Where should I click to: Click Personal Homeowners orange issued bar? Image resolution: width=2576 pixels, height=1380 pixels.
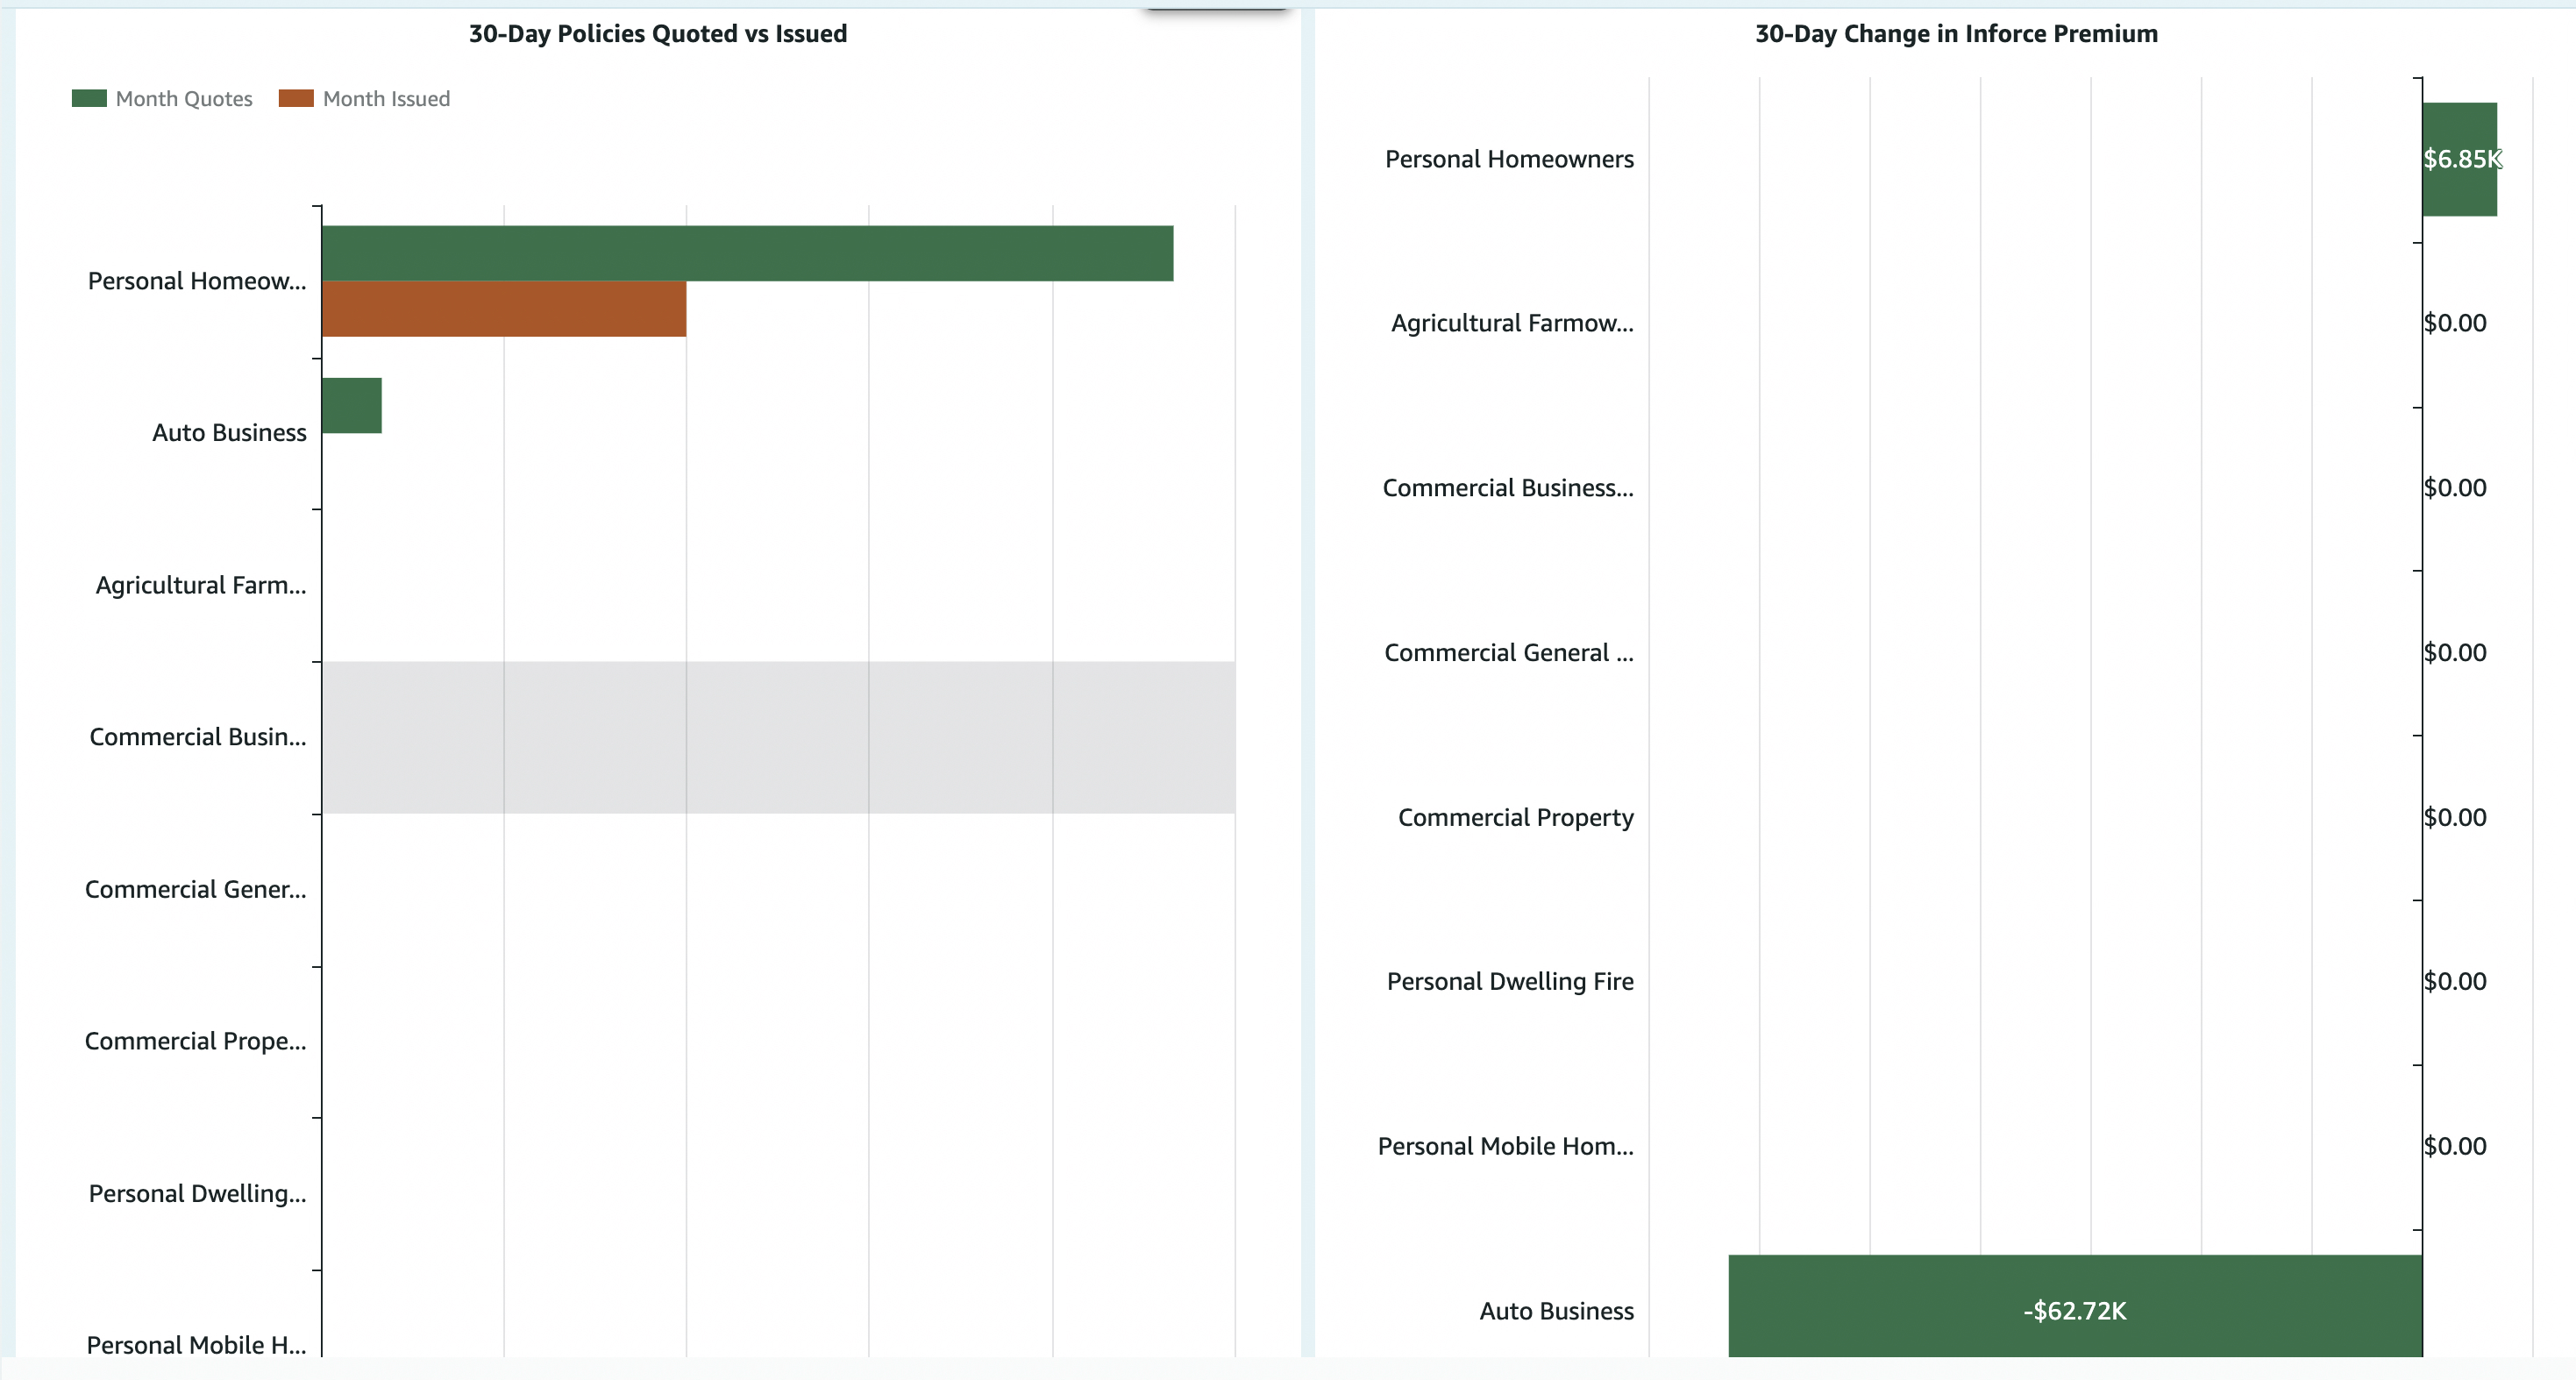(504, 309)
